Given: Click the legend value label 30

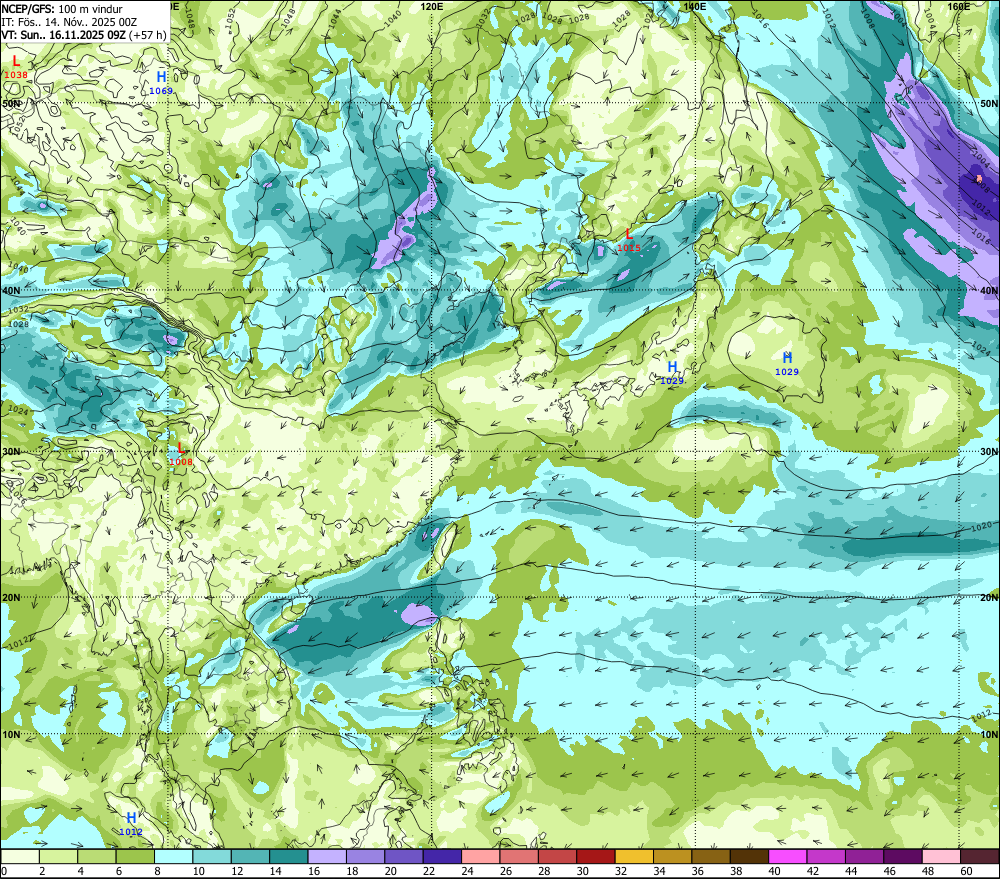Looking at the screenshot, I should pyautogui.click(x=582, y=871).
